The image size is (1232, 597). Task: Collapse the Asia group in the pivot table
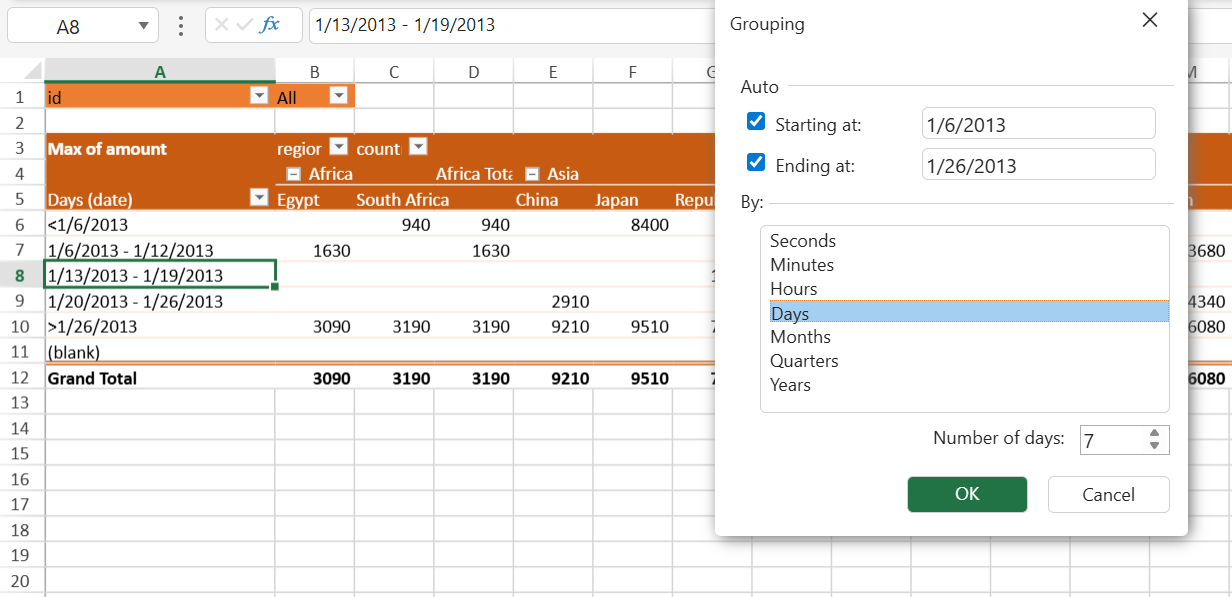click(x=532, y=174)
